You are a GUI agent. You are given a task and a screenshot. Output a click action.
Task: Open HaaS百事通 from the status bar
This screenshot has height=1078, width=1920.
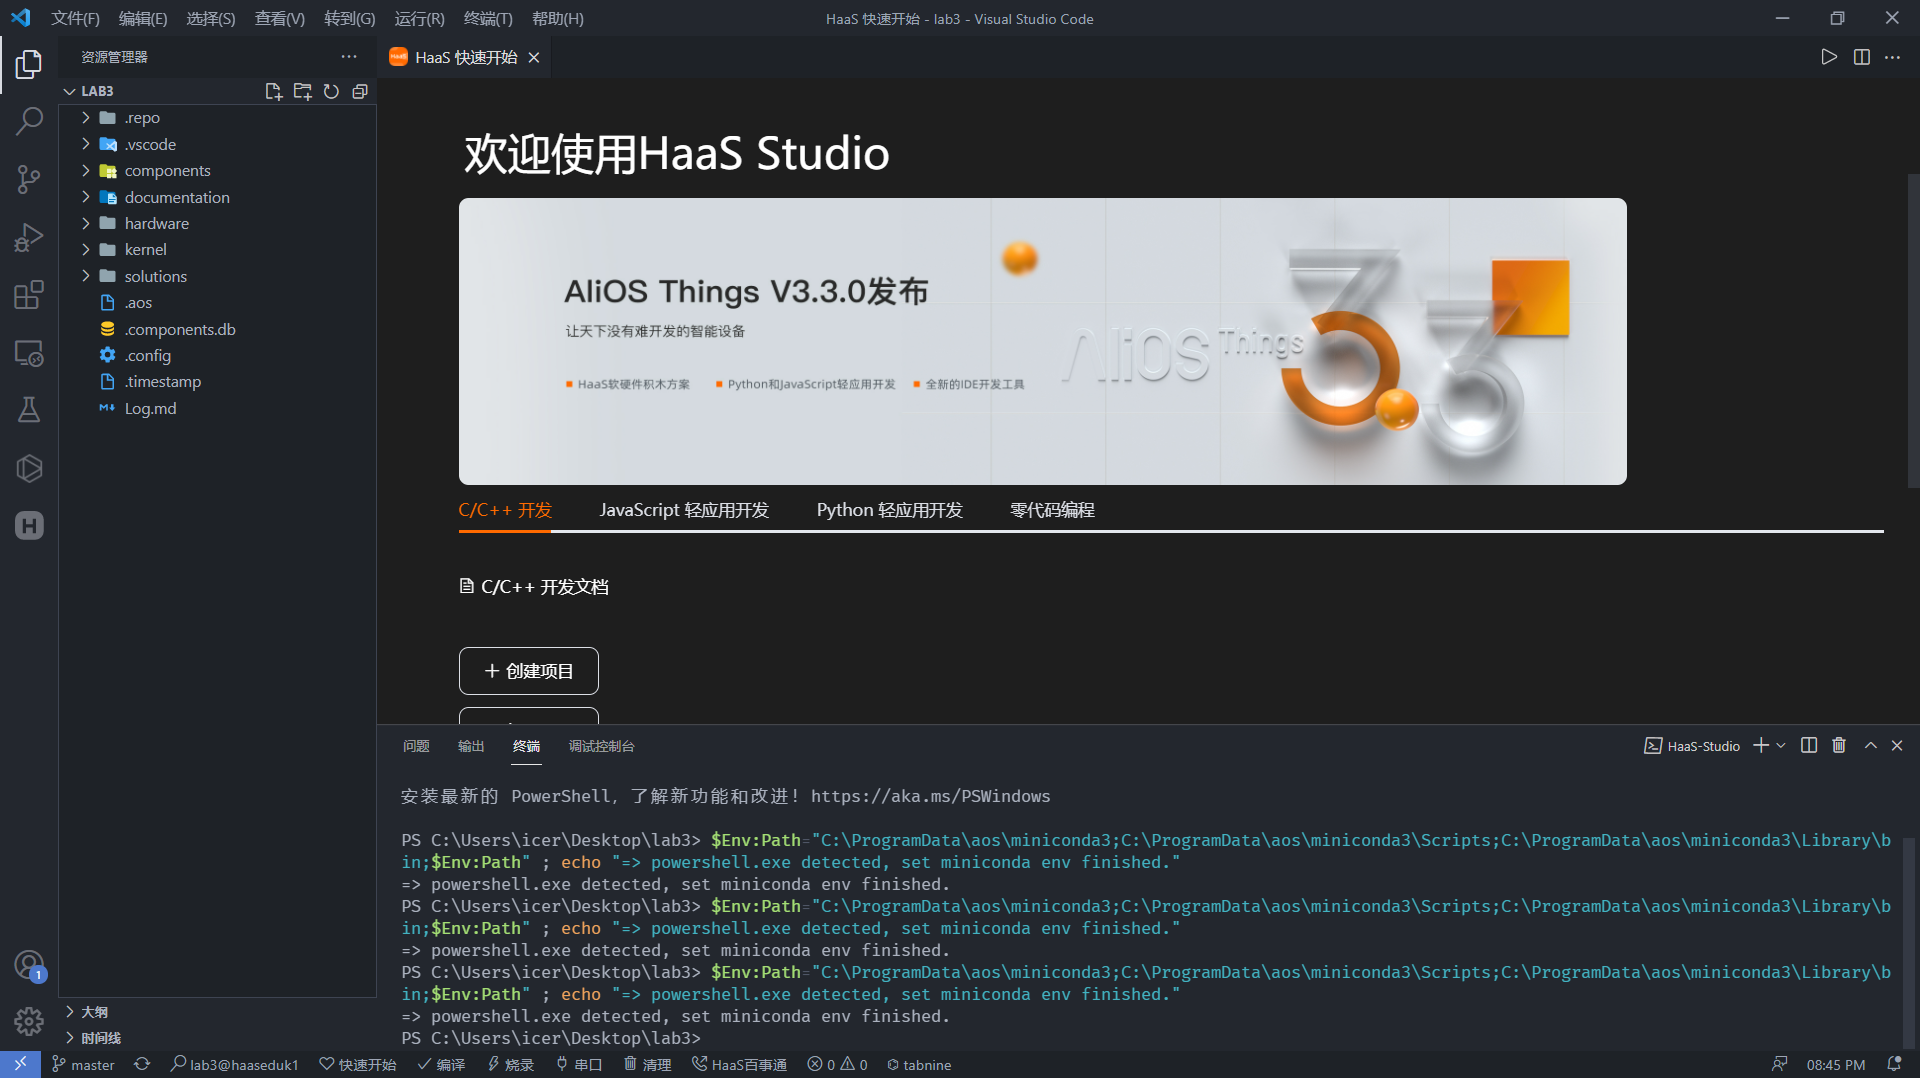click(740, 1064)
